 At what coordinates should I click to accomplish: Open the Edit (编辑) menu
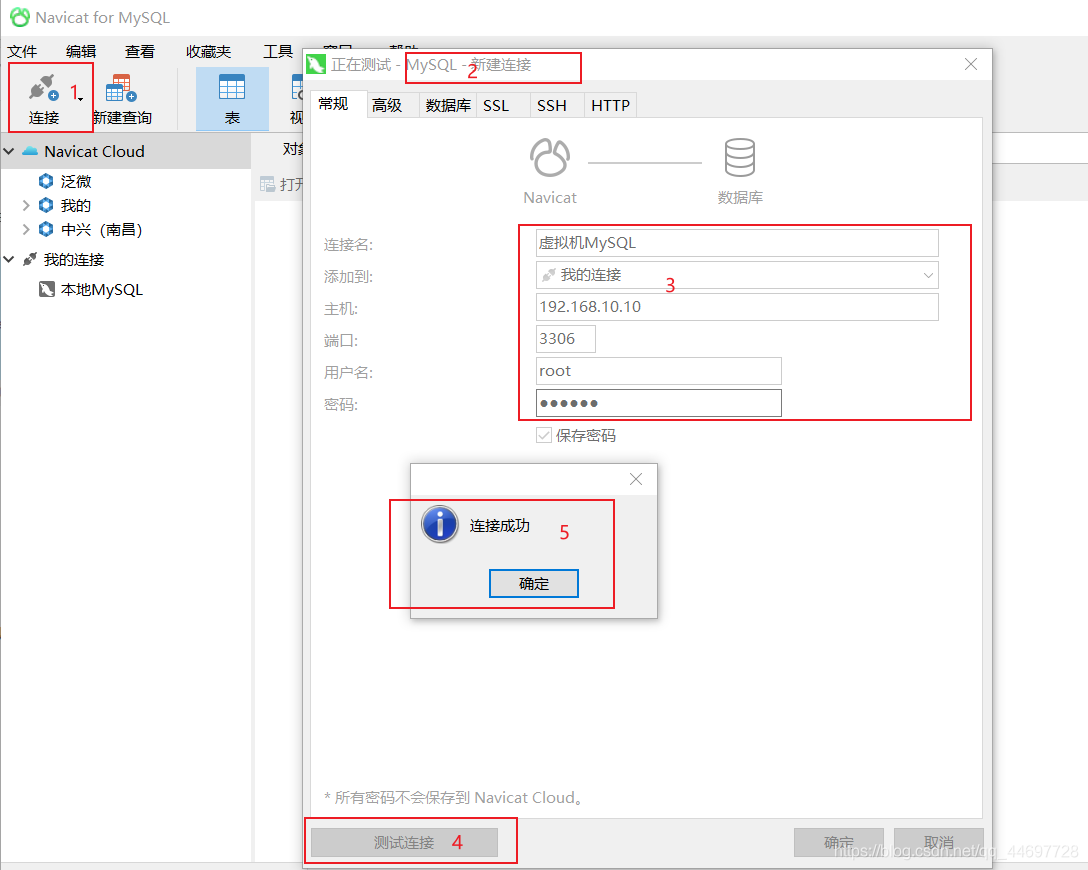81,51
